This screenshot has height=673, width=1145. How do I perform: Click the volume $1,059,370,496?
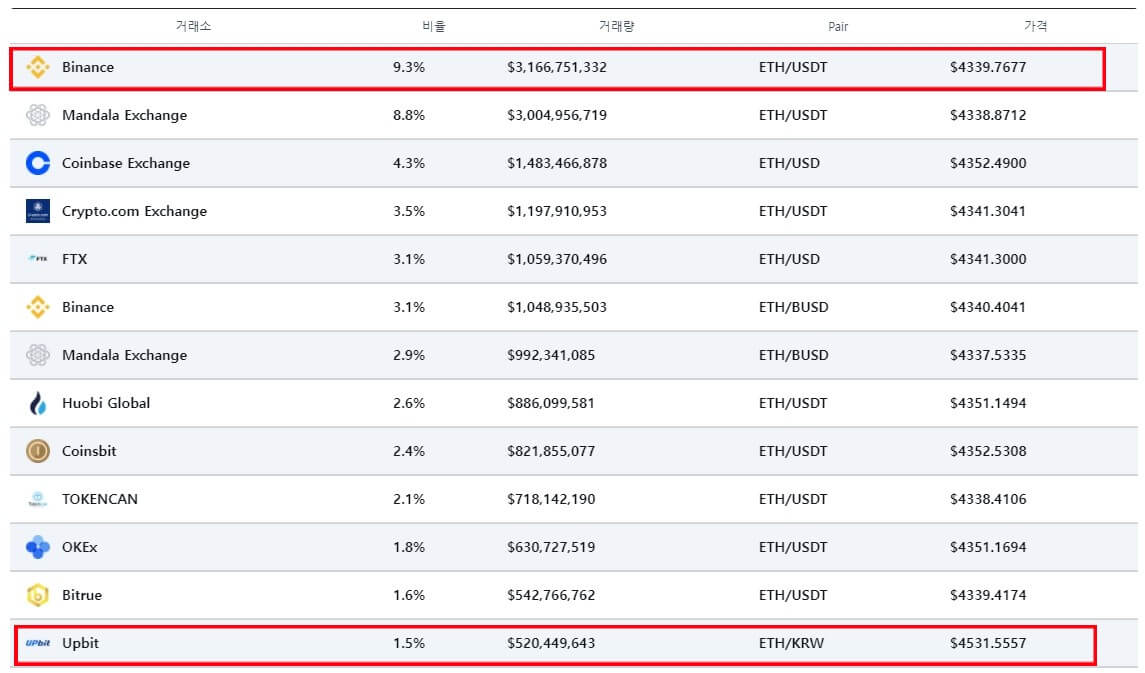[557, 259]
